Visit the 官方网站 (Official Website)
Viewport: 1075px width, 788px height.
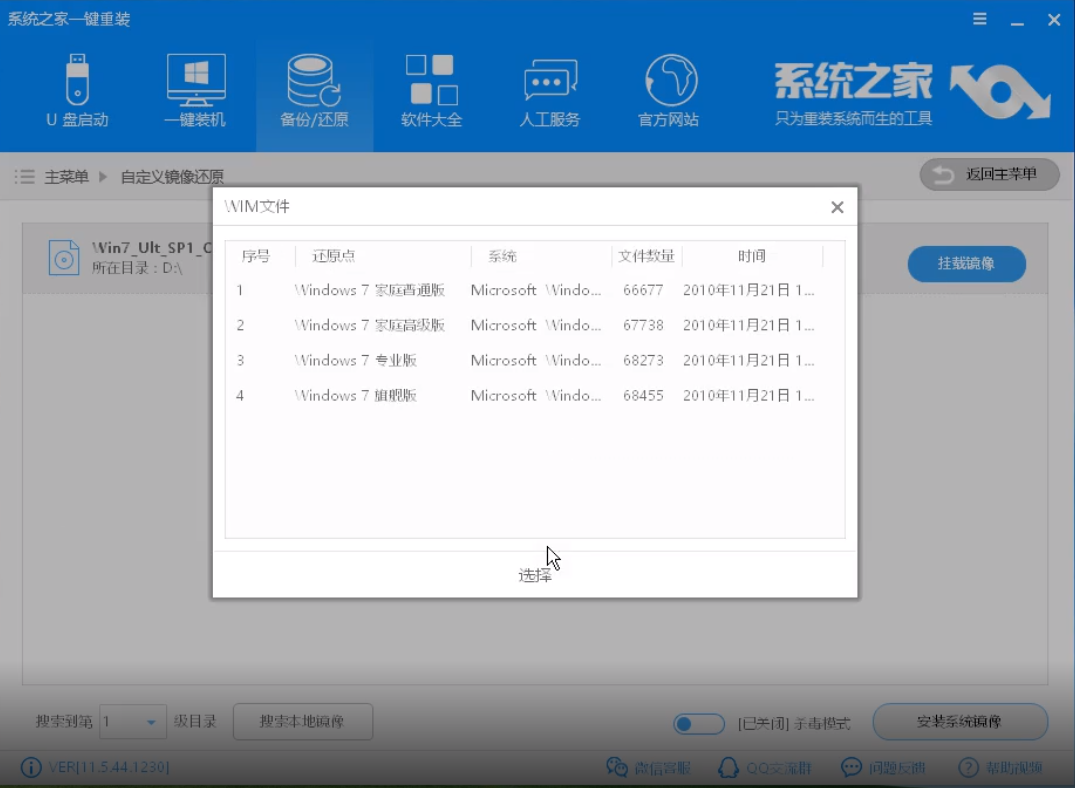667,92
